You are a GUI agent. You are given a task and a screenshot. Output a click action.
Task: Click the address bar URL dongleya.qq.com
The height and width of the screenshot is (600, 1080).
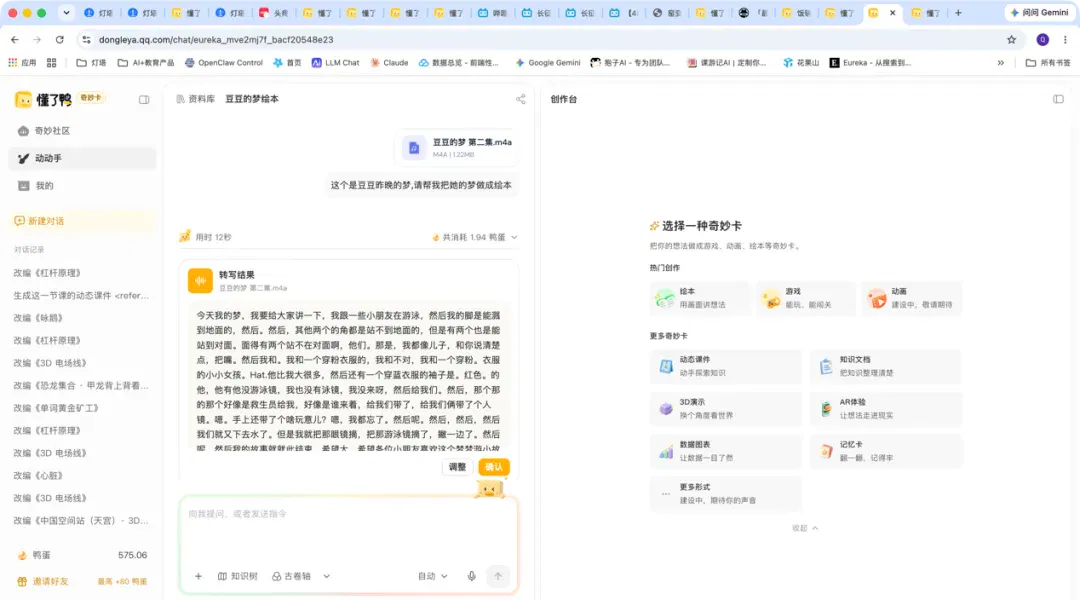pyautogui.click(x=216, y=40)
